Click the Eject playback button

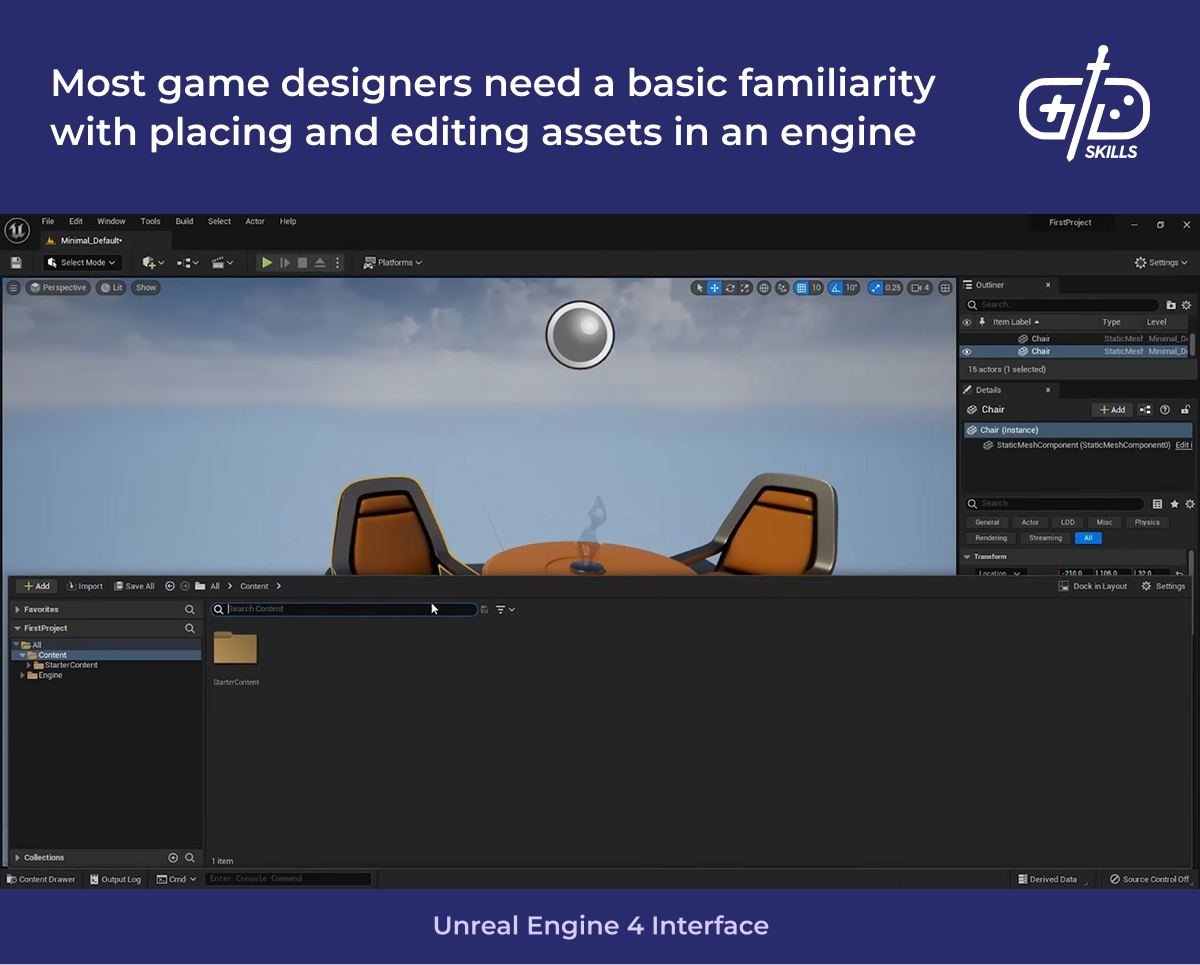click(x=320, y=263)
